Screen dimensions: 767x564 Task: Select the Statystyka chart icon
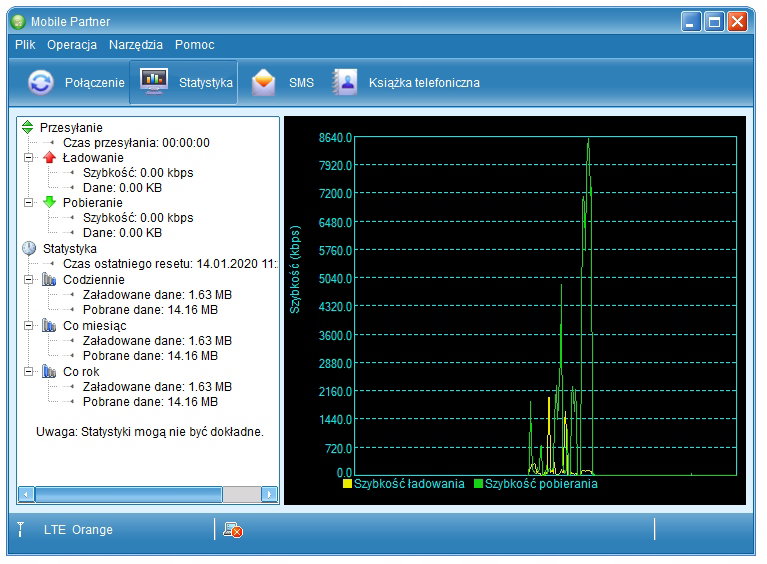[154, 82]
